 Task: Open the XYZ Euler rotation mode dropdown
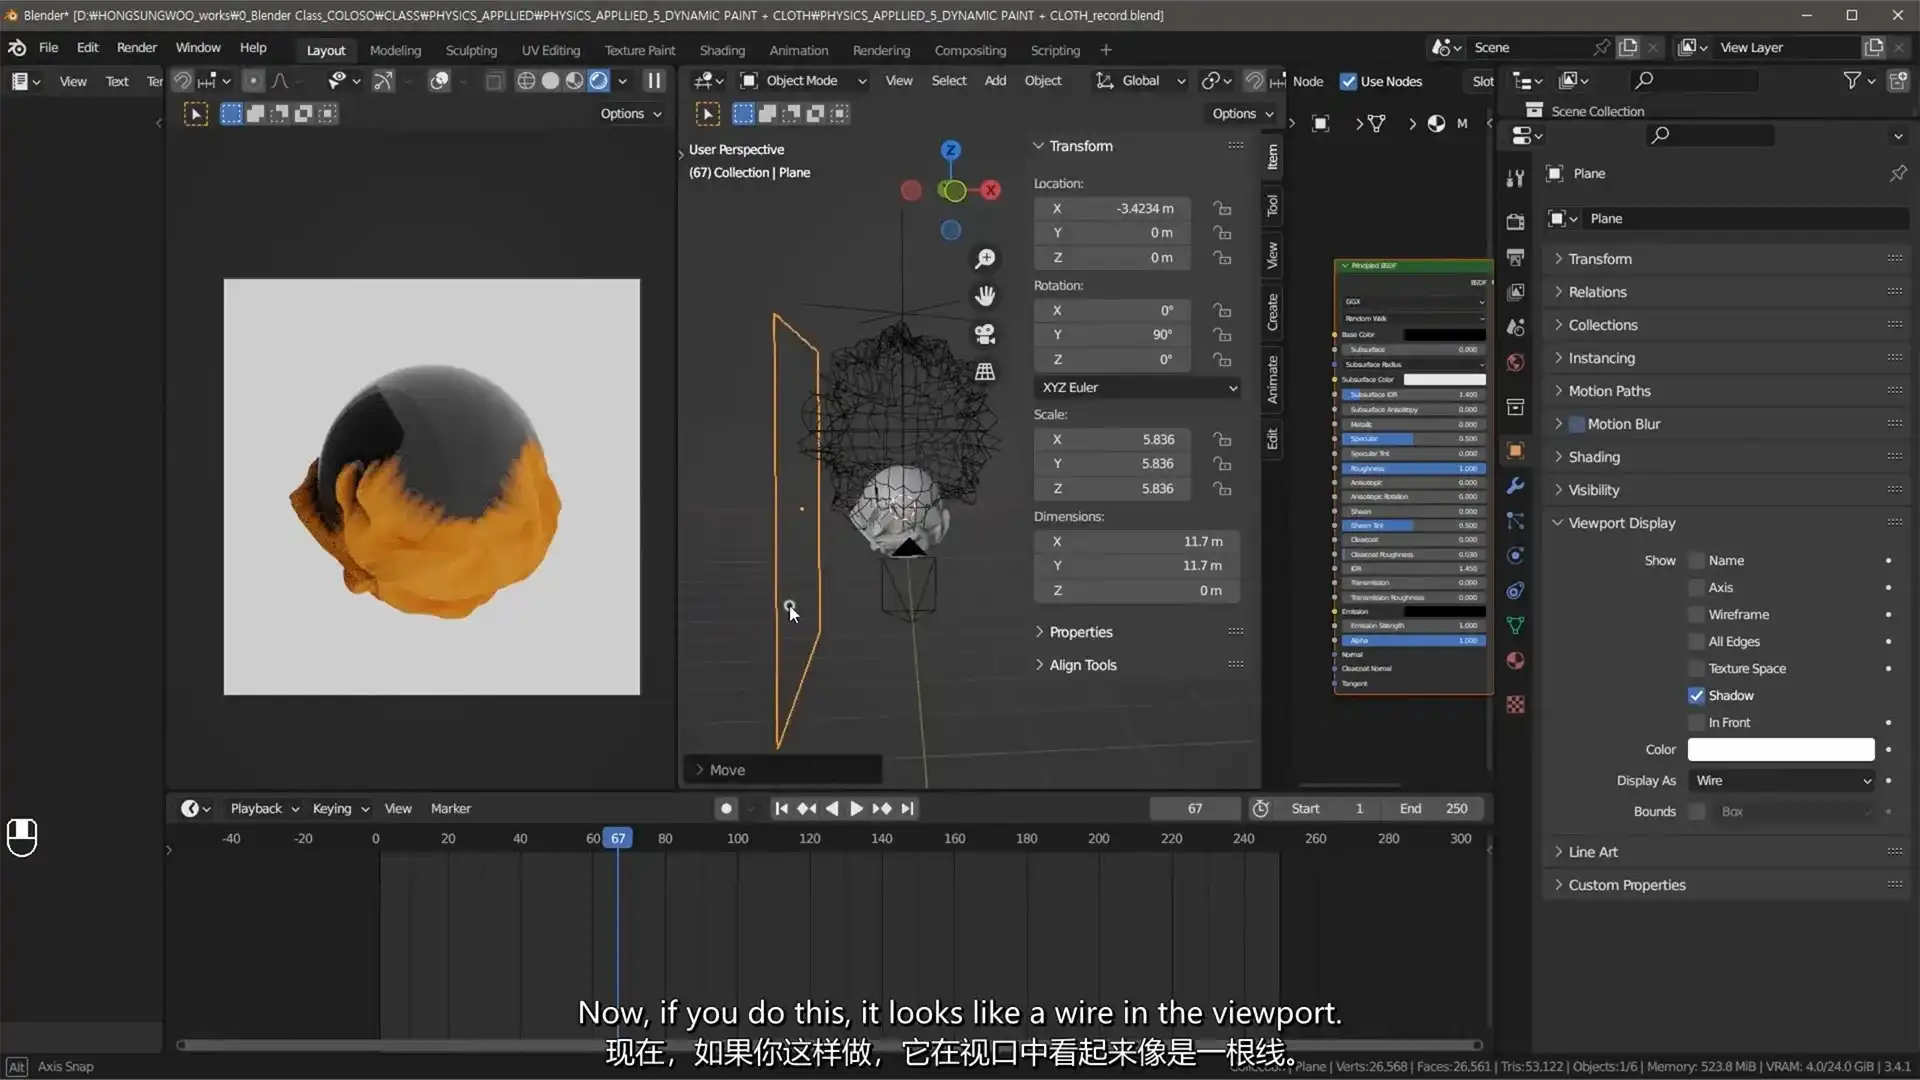pos(1138,387)
